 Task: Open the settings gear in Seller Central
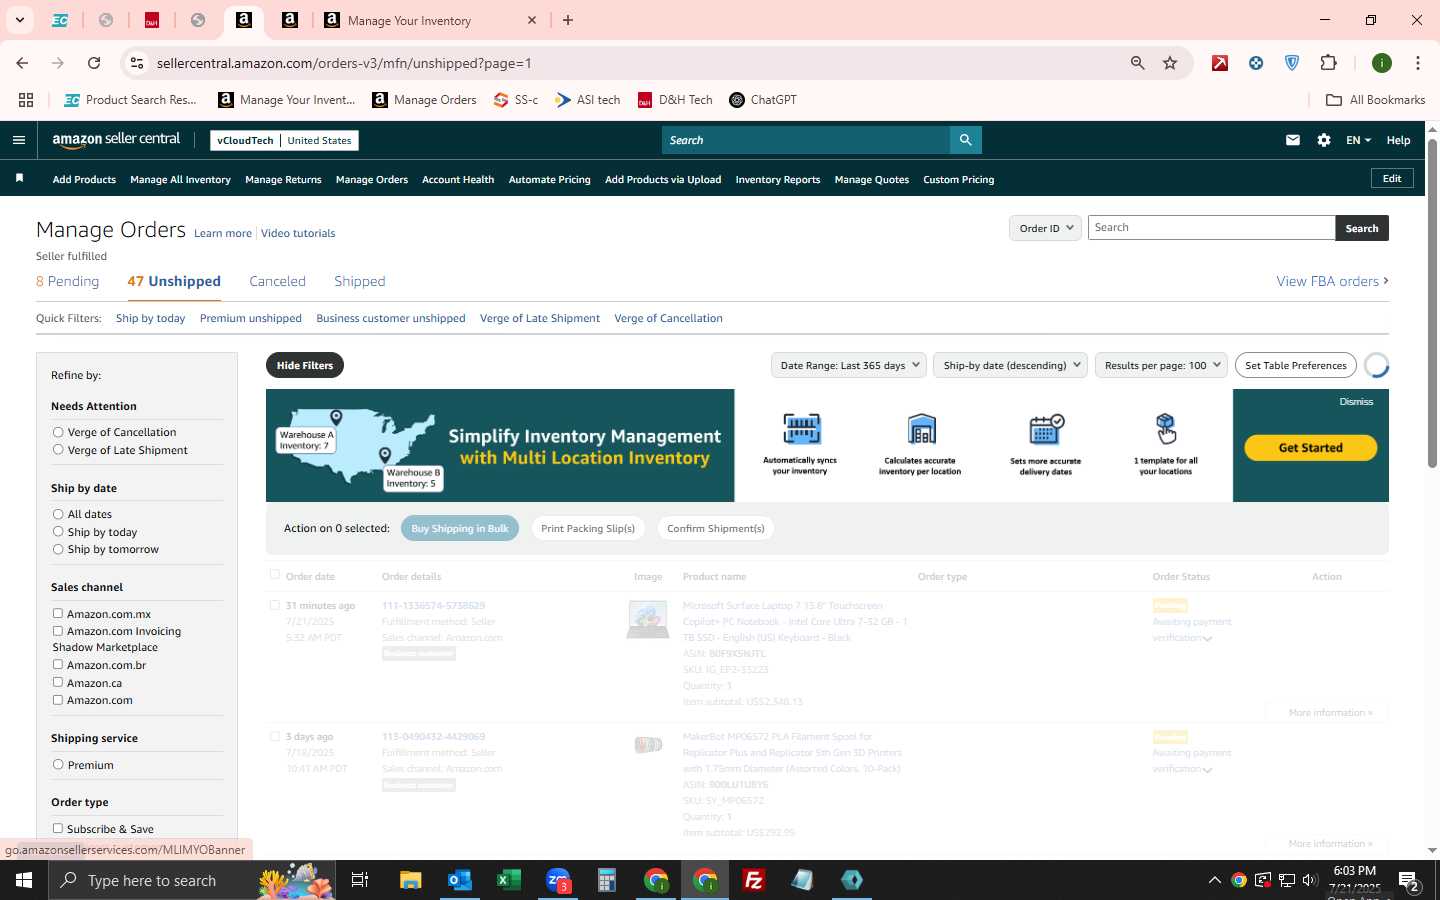pyautogui.click(x=1324, y=140)
